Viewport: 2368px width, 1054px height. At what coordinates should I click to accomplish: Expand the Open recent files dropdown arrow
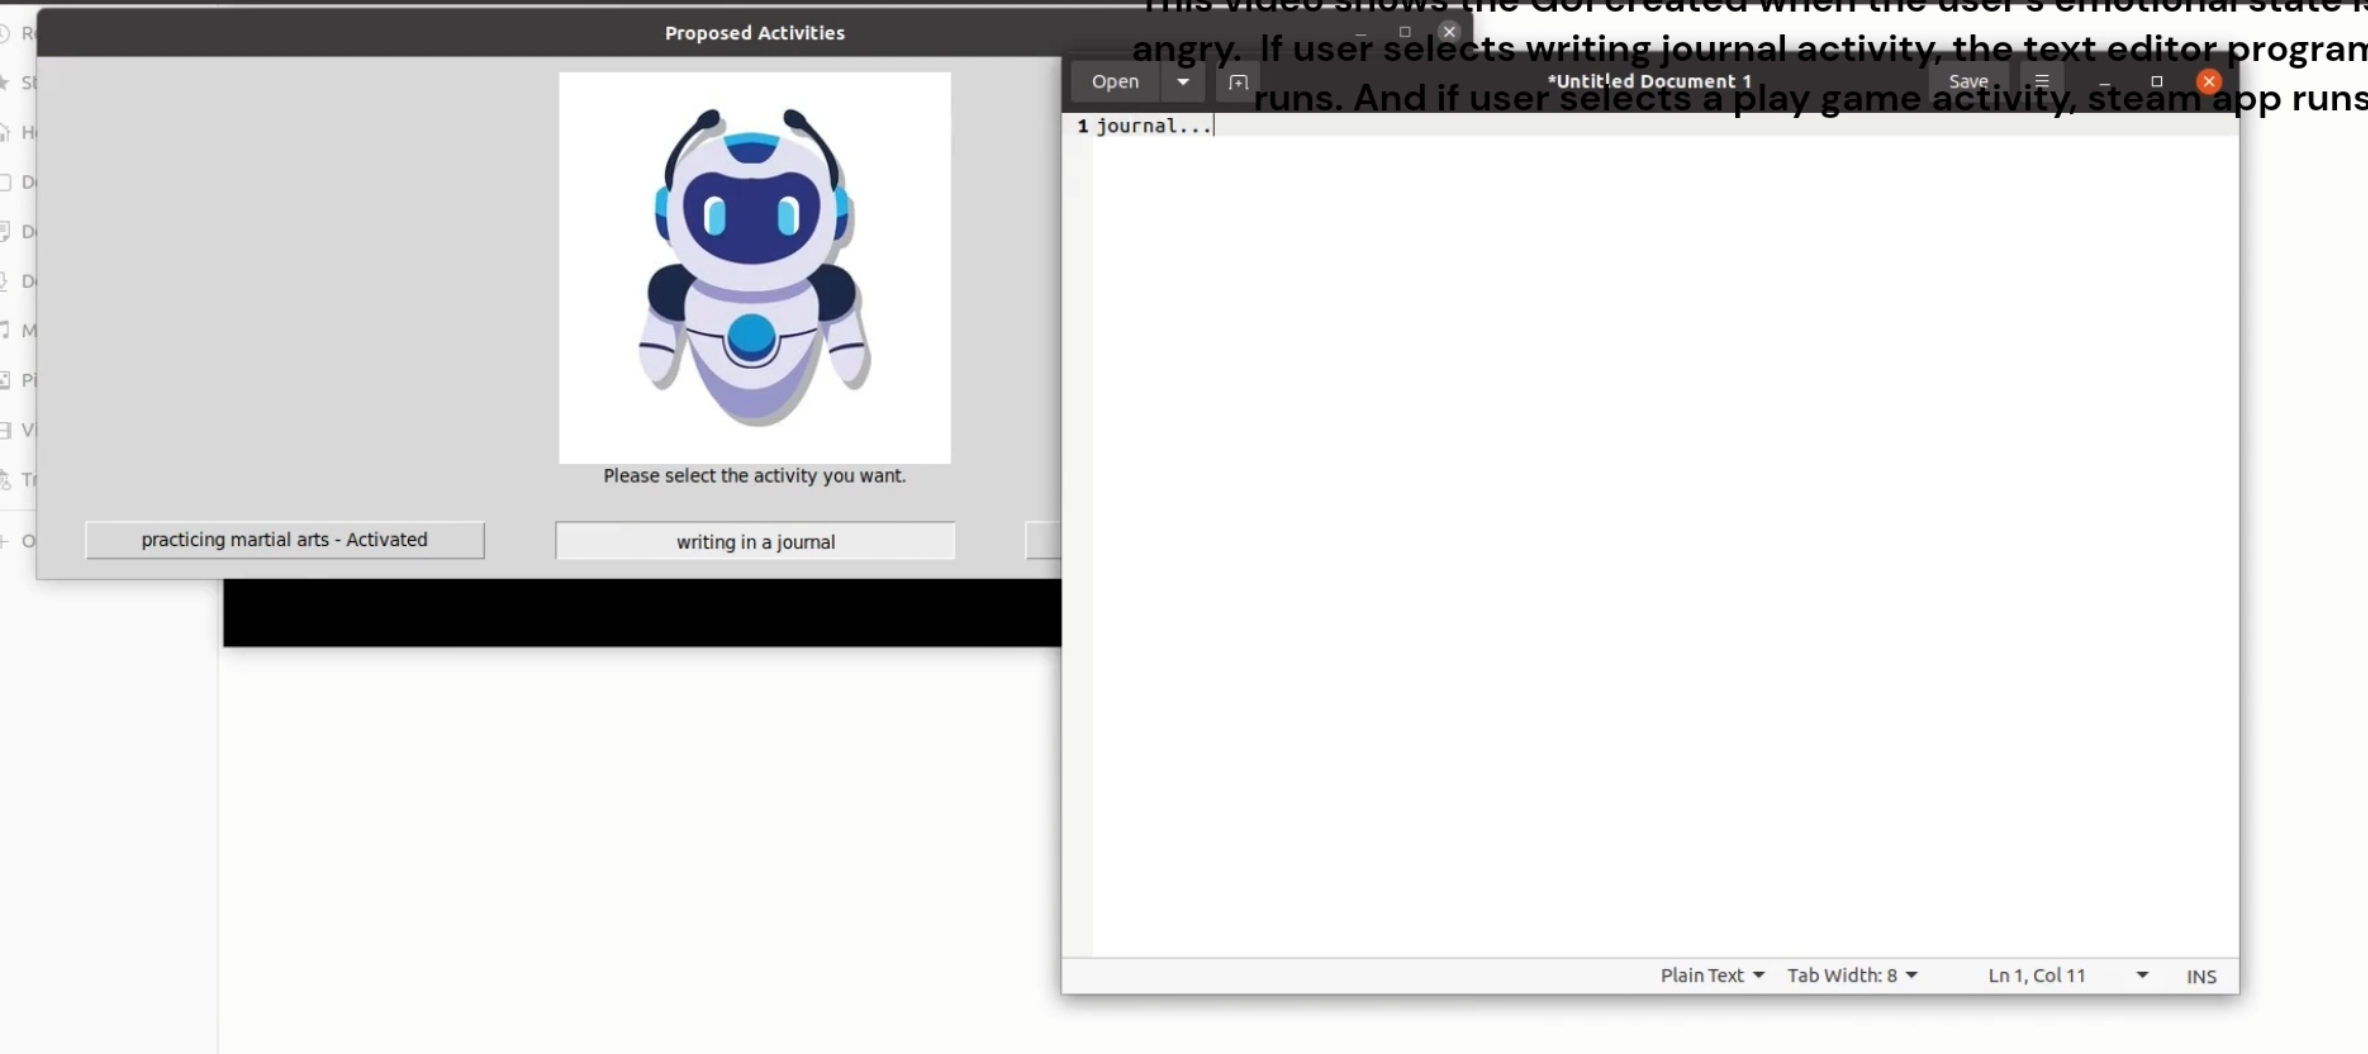pos(1183,82)
